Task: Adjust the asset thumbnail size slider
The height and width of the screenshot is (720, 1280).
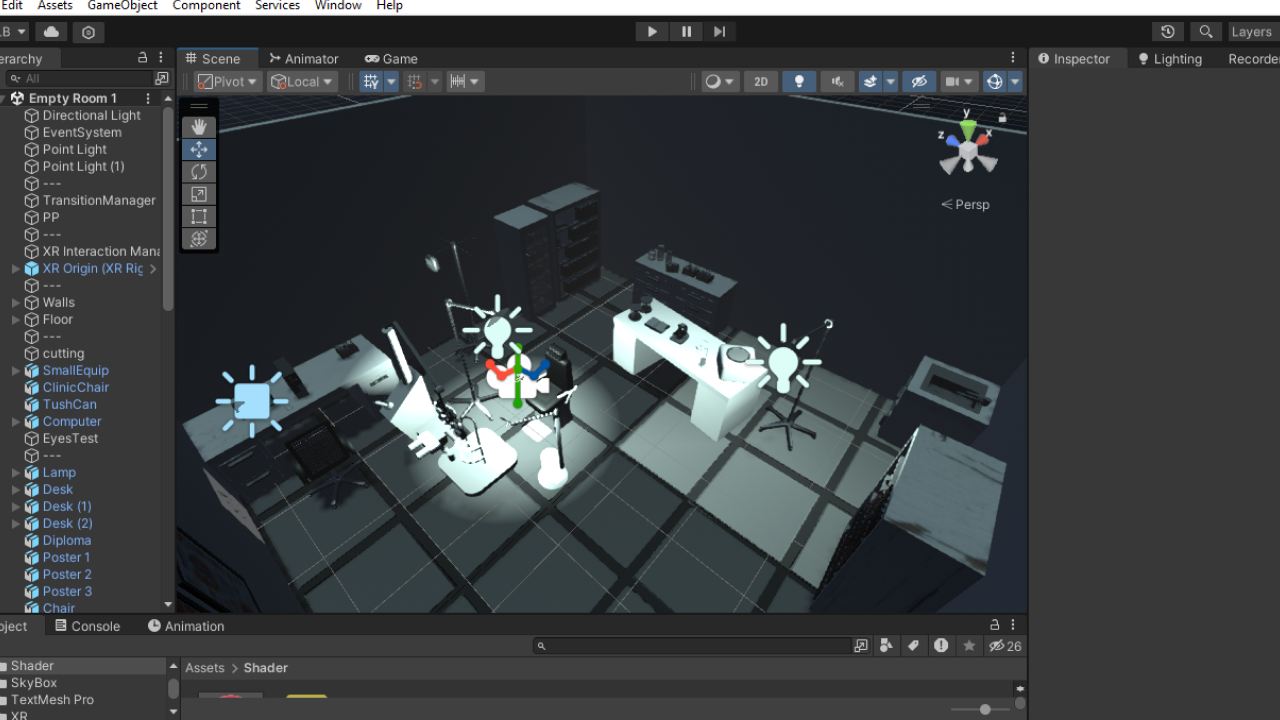Action: pyautogui.click(x=985, y=709)
